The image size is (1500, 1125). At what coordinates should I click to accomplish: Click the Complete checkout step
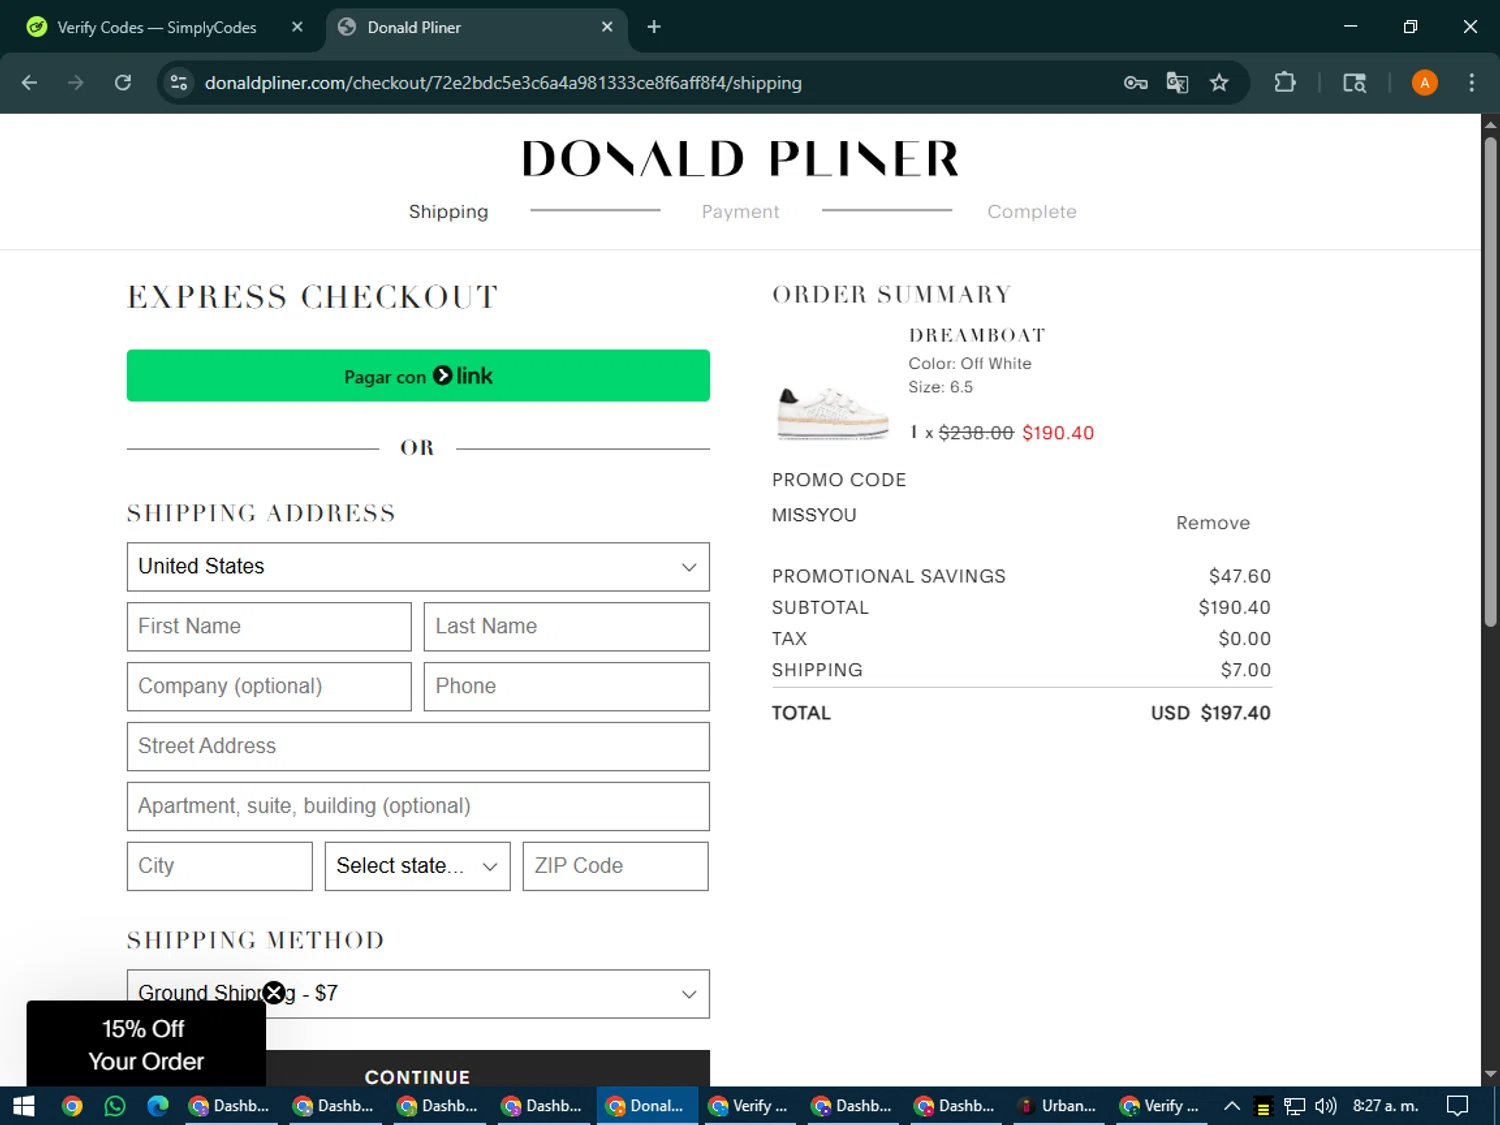tap(1032, 211)
